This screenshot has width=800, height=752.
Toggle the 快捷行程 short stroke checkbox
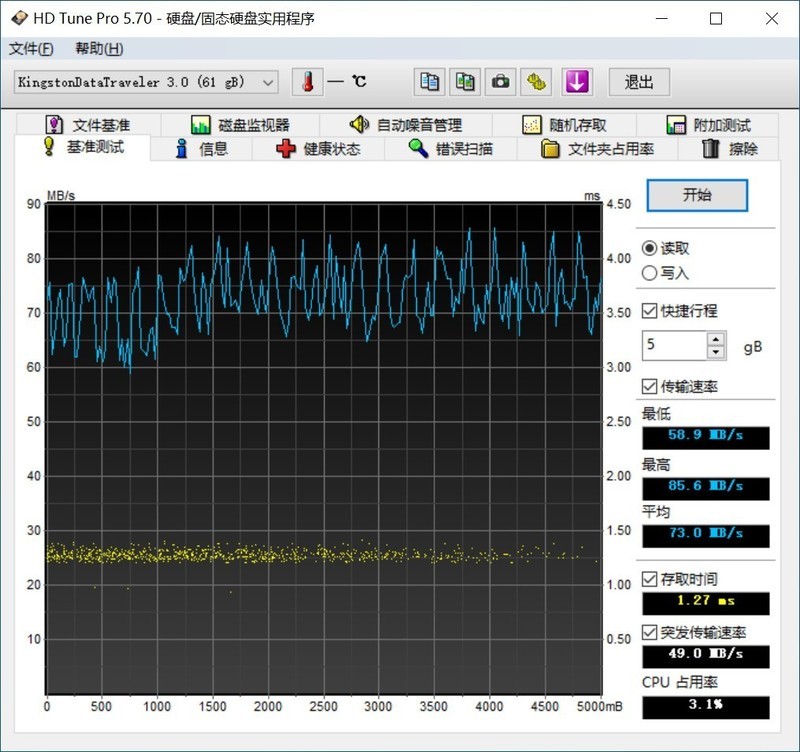(650, 311)
